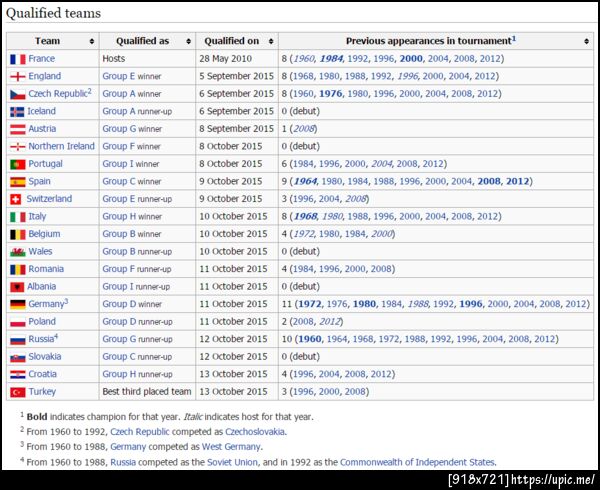This screenshot has width=600, height=490.
Task: Click the Northern Ireland flag icon
Action: (18, 147)
